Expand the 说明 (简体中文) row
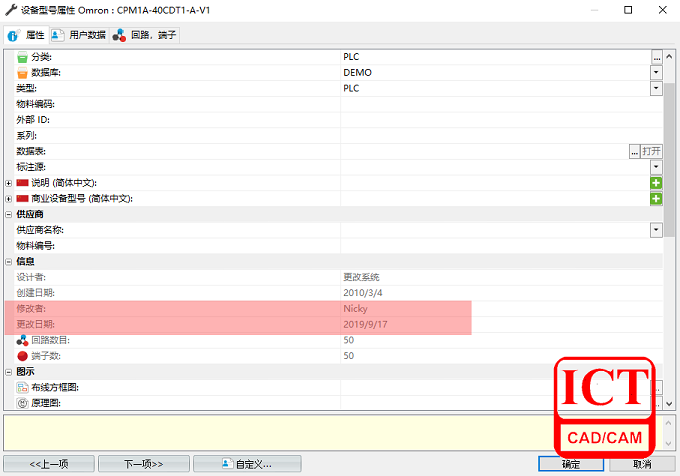Image resolution: width=680 pixels, height=476 pixels. (x=8, y=183)
